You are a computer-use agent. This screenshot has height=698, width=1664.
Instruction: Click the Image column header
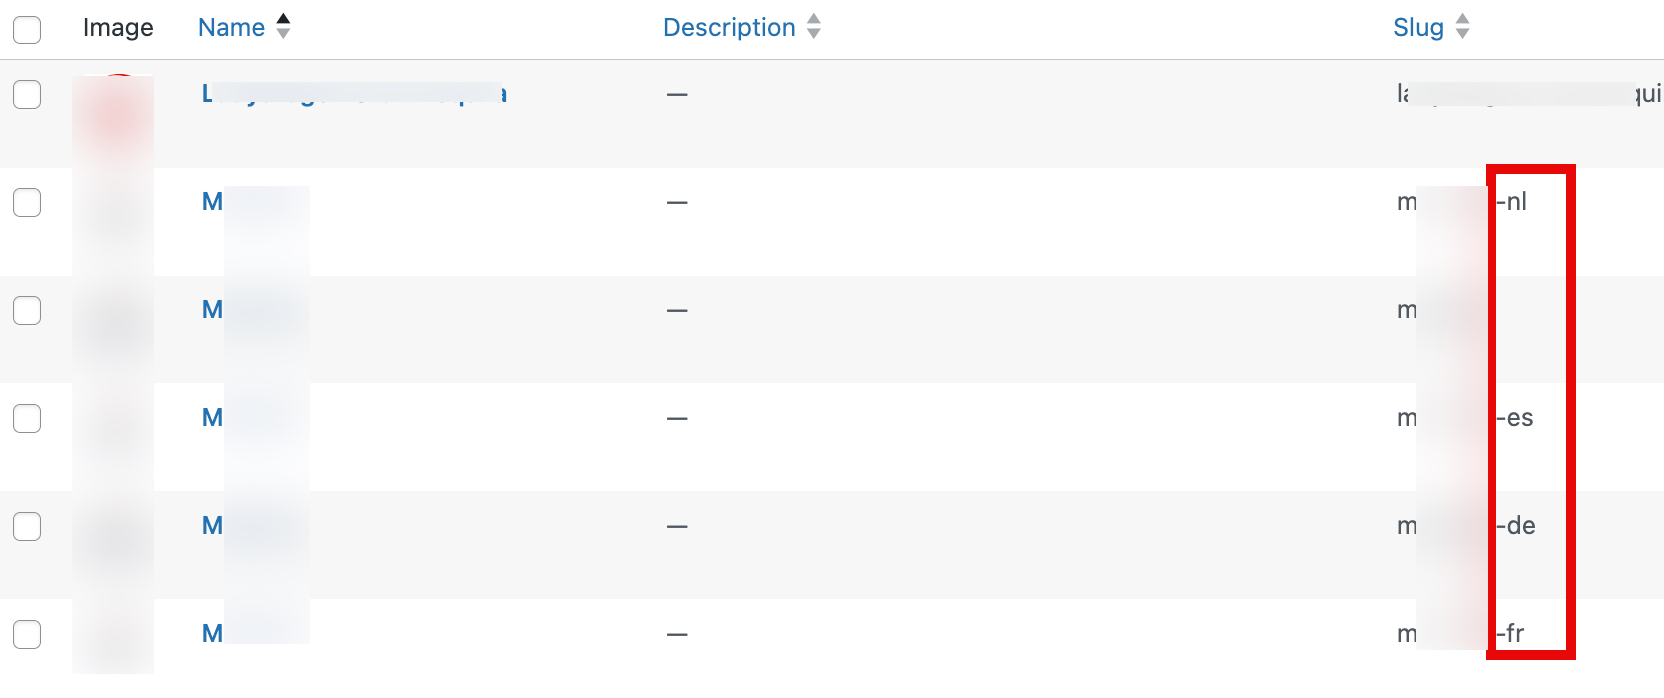tap(118, 27)
